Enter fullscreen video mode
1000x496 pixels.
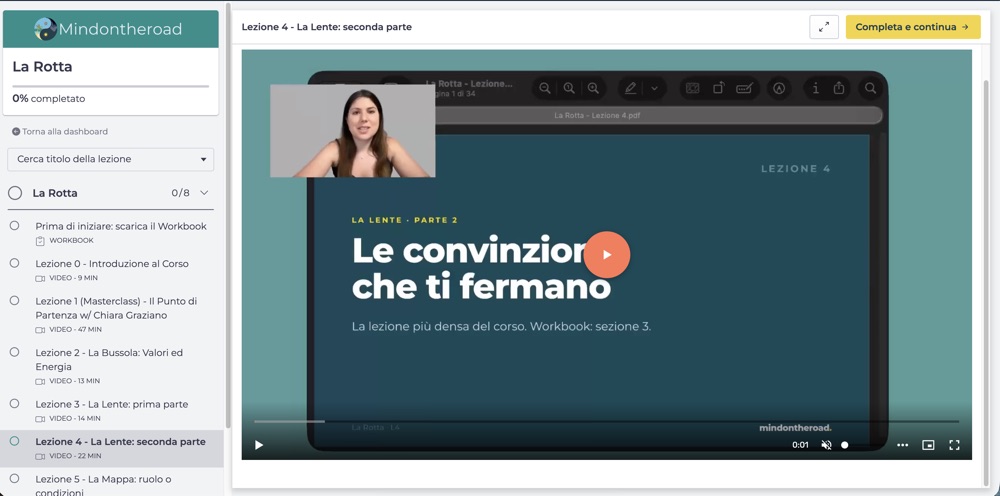(954, 445)
